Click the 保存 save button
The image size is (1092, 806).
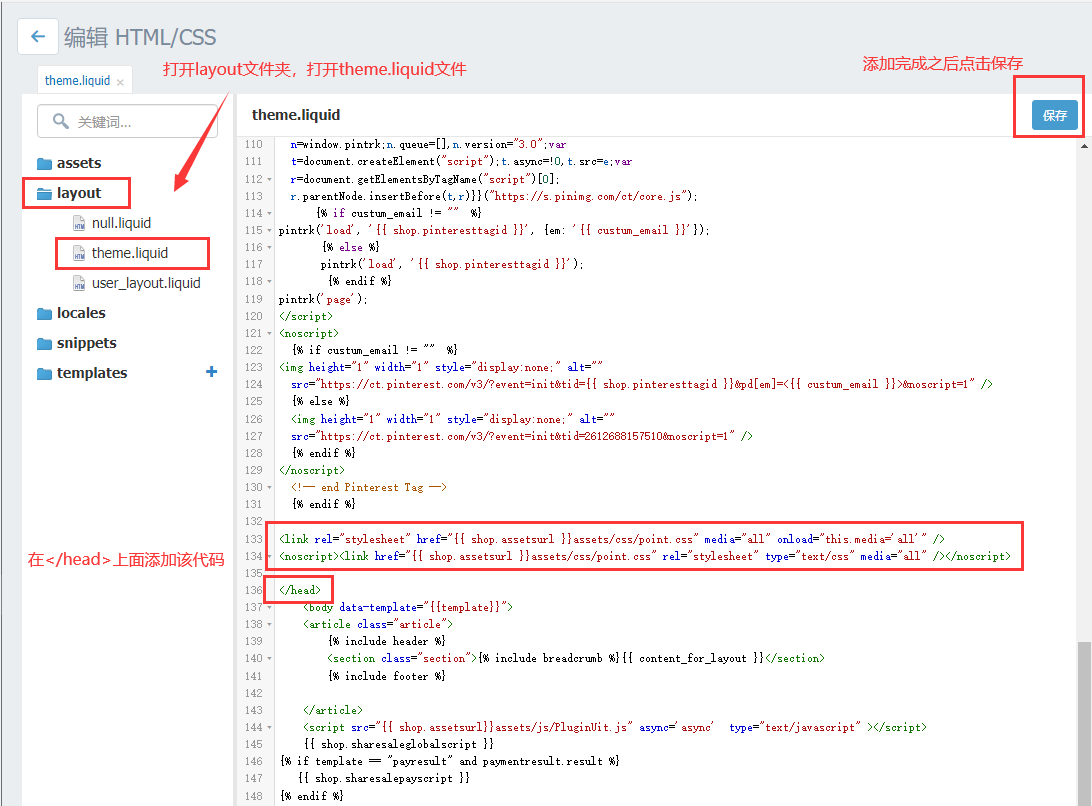pyautogui.click(x=1054, y=115)
